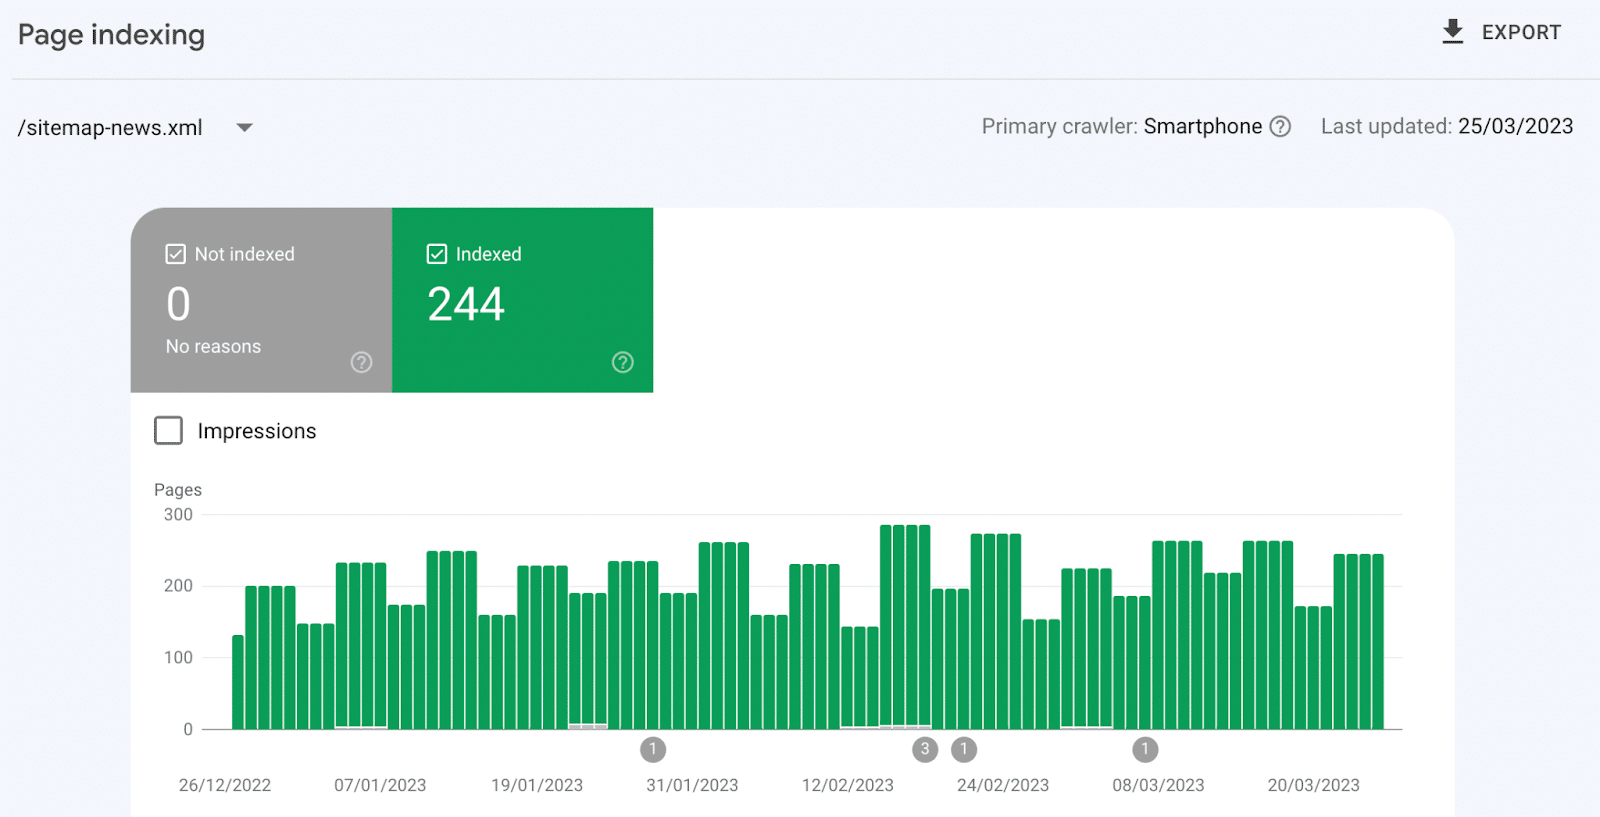Click annotation marker numbered 3 on timeline
Screen dimensions: 1600x817
click(925, 749)
